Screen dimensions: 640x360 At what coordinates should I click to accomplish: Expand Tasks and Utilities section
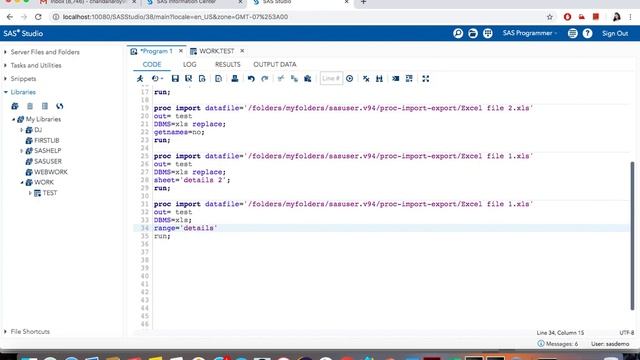5,65
